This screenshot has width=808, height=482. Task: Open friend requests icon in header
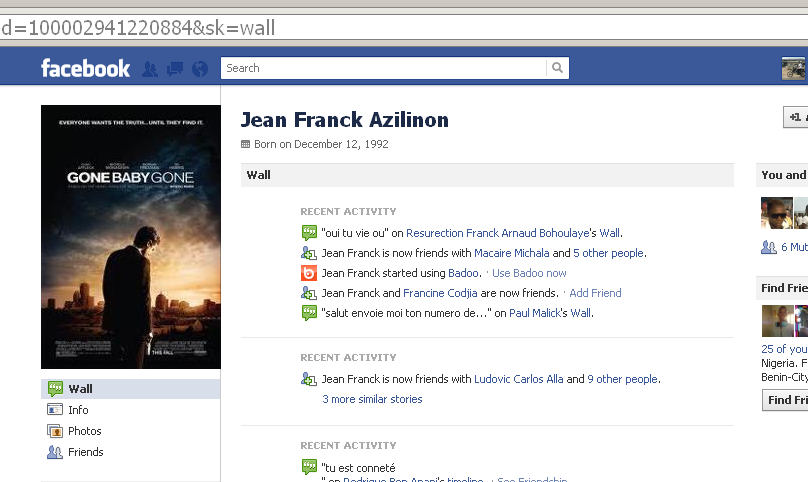point(150,69)
